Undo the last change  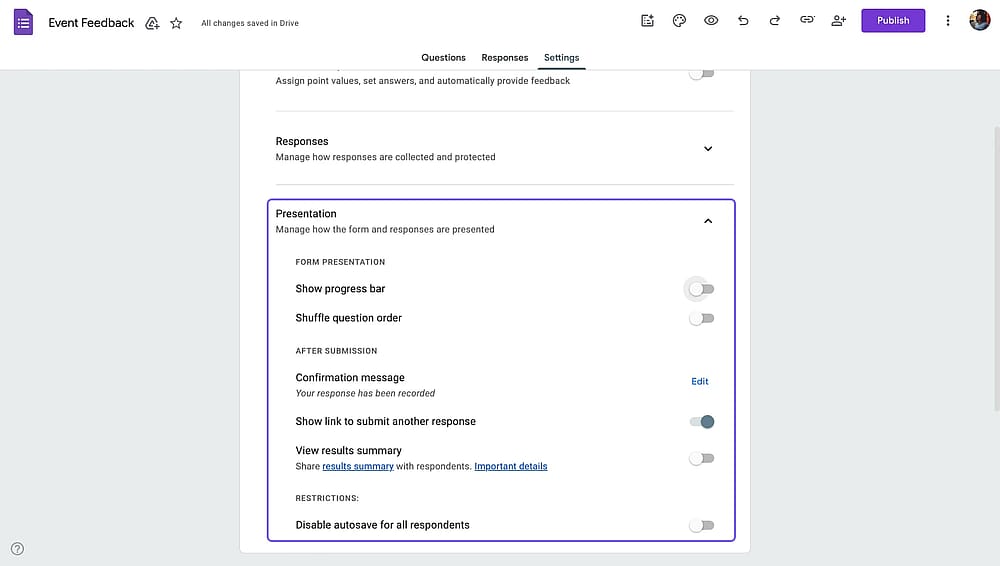point(743,20)
